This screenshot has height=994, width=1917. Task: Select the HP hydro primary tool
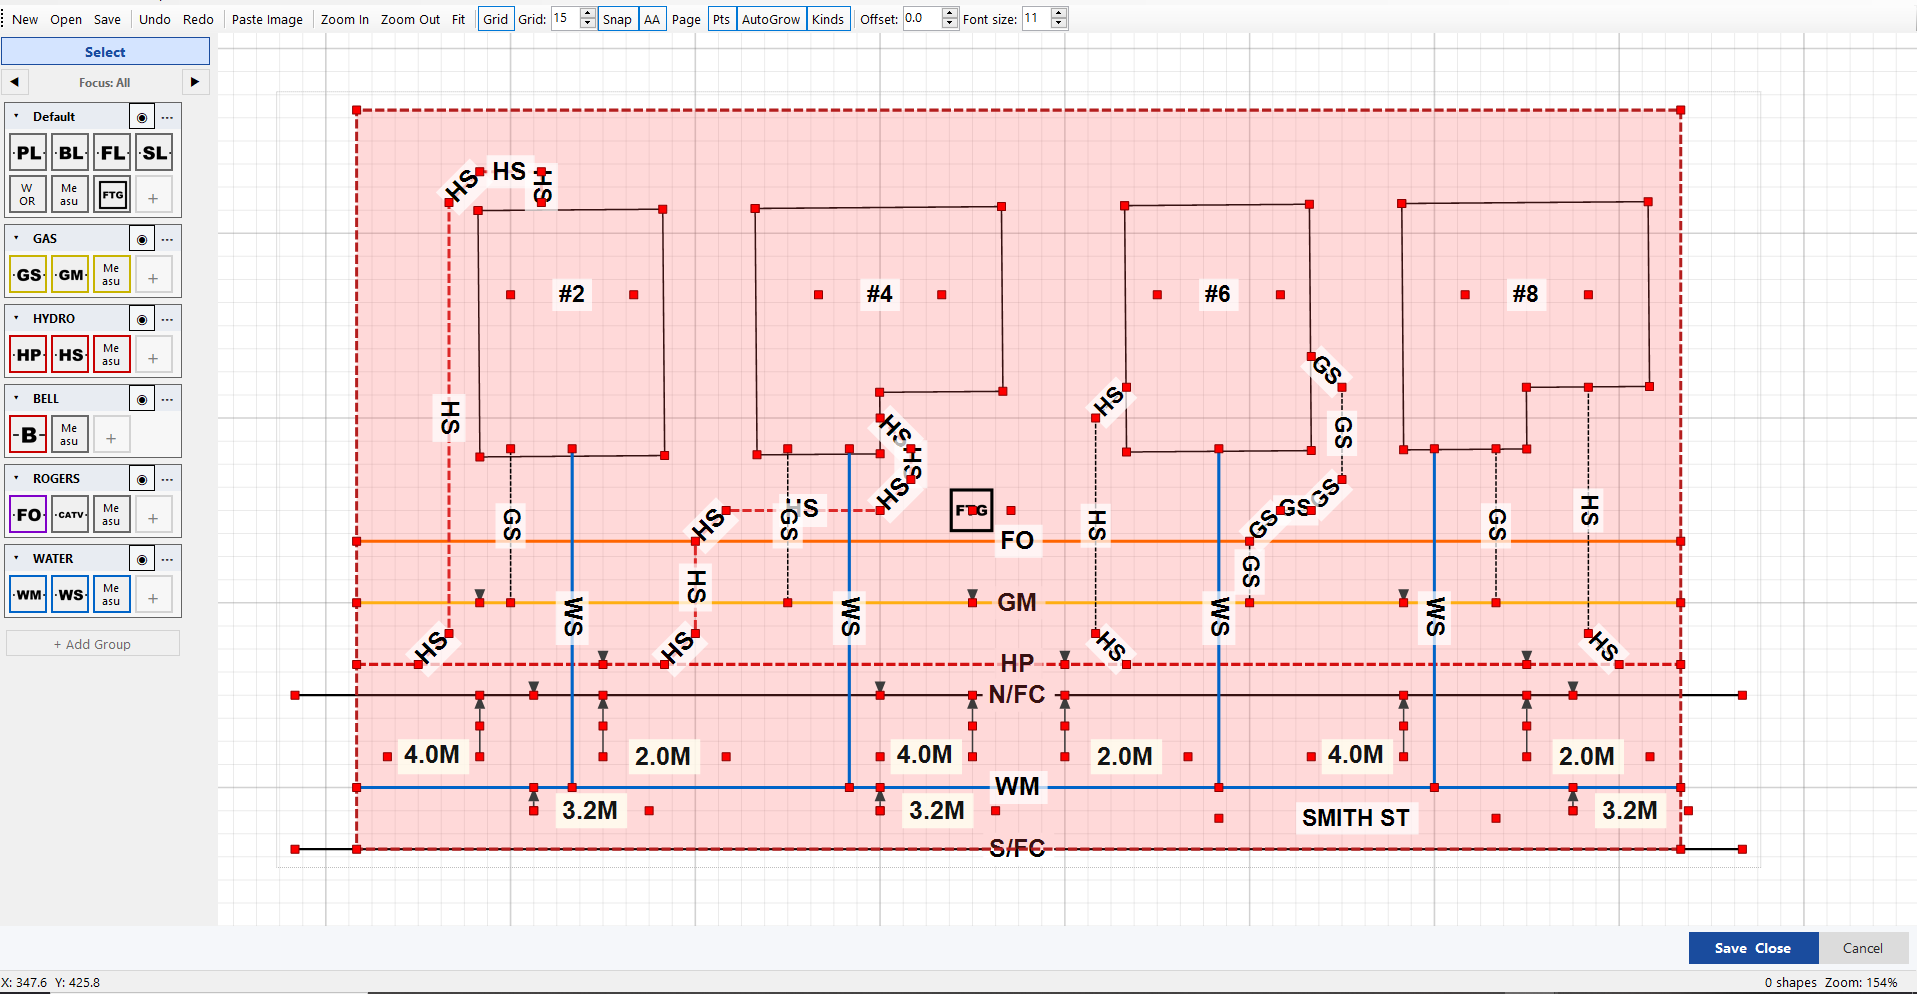pos(28,355)
